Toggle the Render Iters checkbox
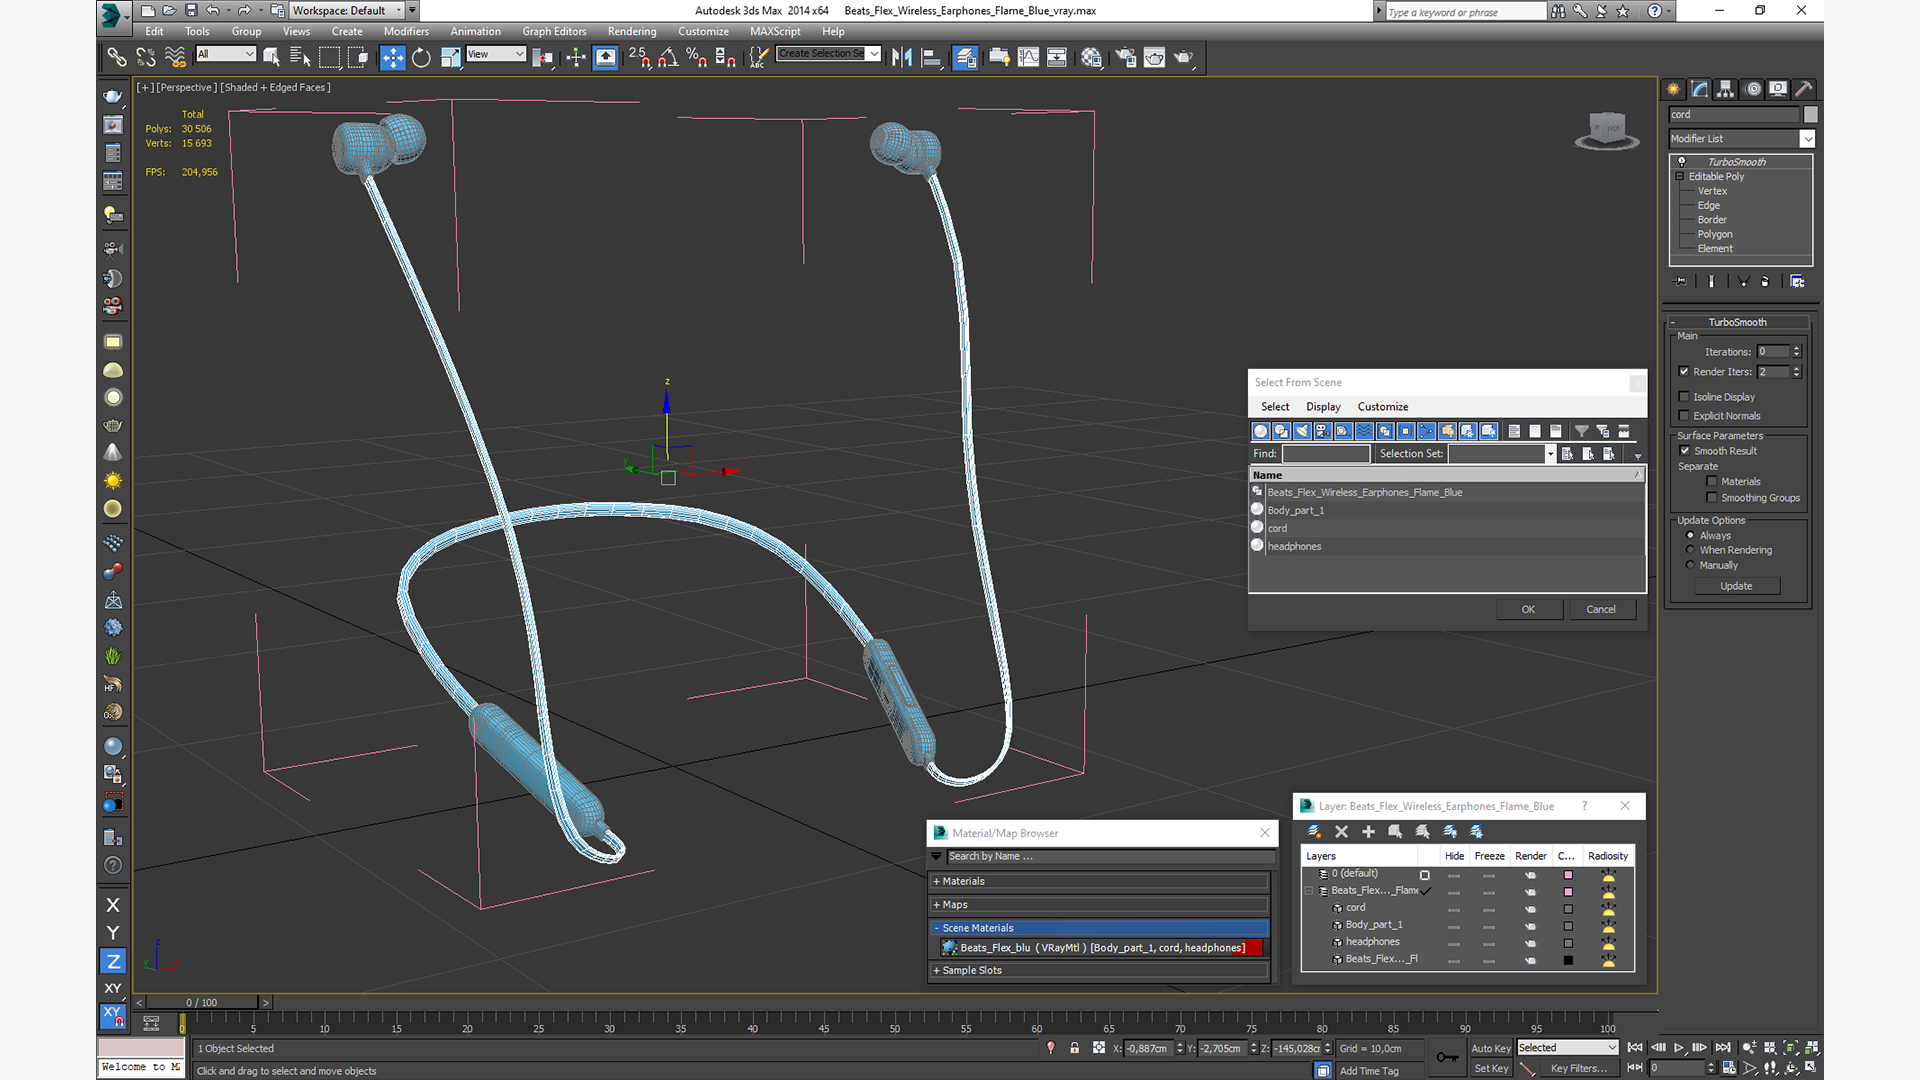Image resolution: width=1920 pixels, height=1080 pixels. point(1684,372)
